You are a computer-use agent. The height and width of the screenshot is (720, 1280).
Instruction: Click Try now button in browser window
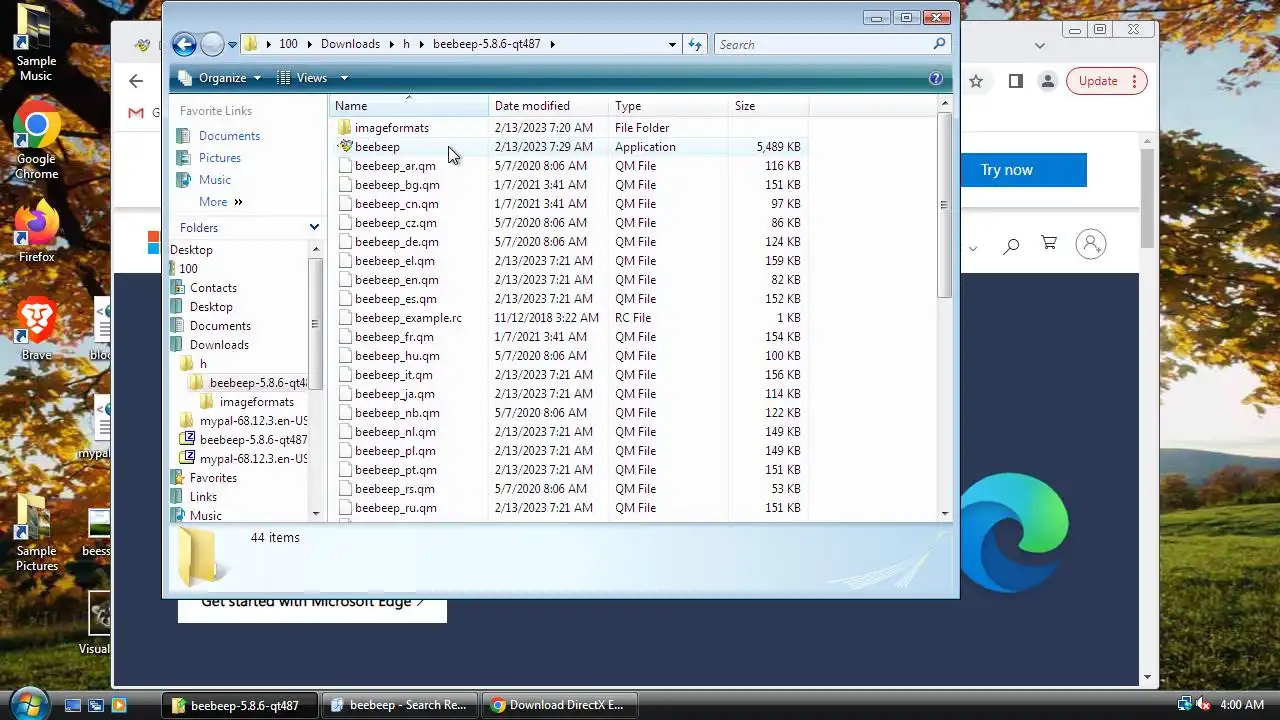tap(1006, 170)
